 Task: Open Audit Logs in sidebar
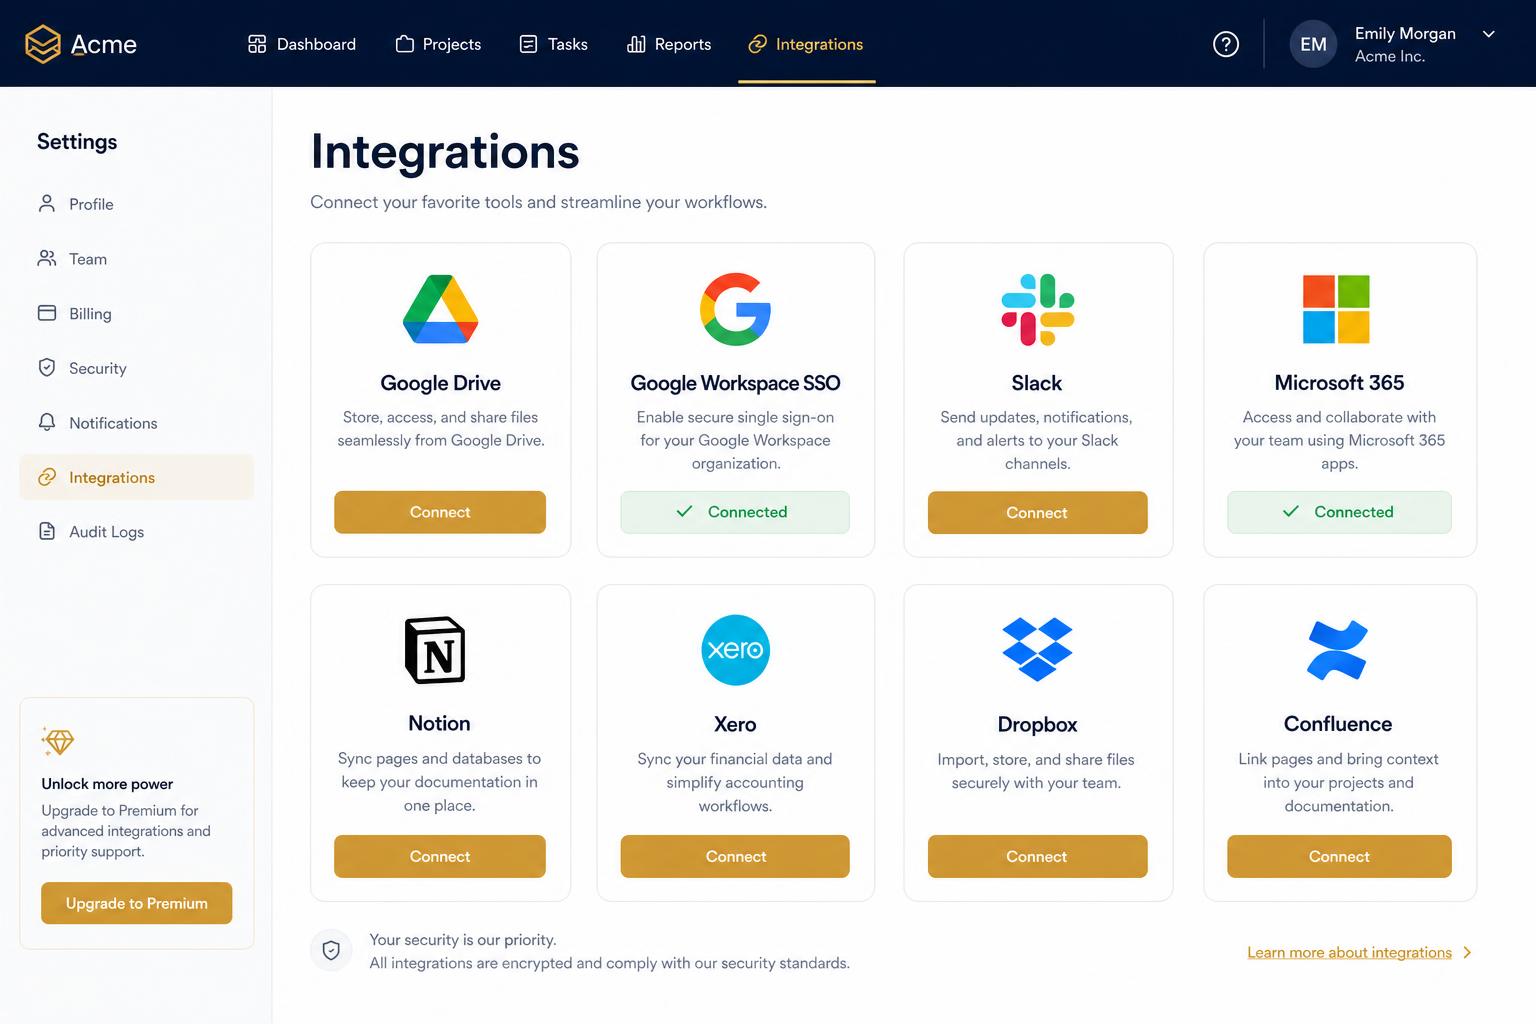coord(136,532)
